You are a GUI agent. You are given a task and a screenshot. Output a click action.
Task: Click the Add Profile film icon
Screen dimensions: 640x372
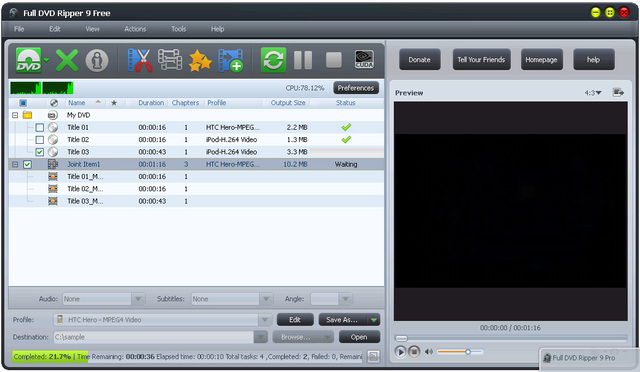(231, 60)
